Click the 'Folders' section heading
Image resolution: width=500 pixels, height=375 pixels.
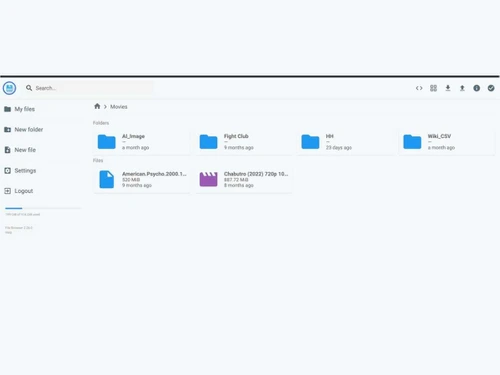tap(101, 123)
